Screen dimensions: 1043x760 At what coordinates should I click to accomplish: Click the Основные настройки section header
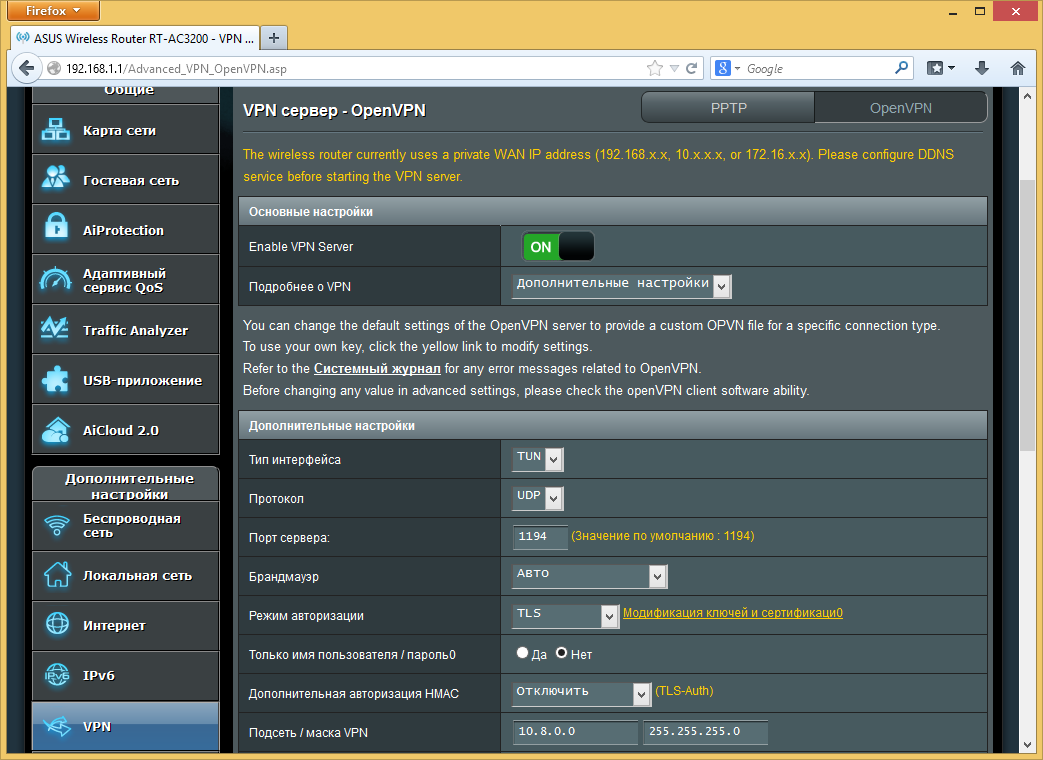tap(613, 211)
